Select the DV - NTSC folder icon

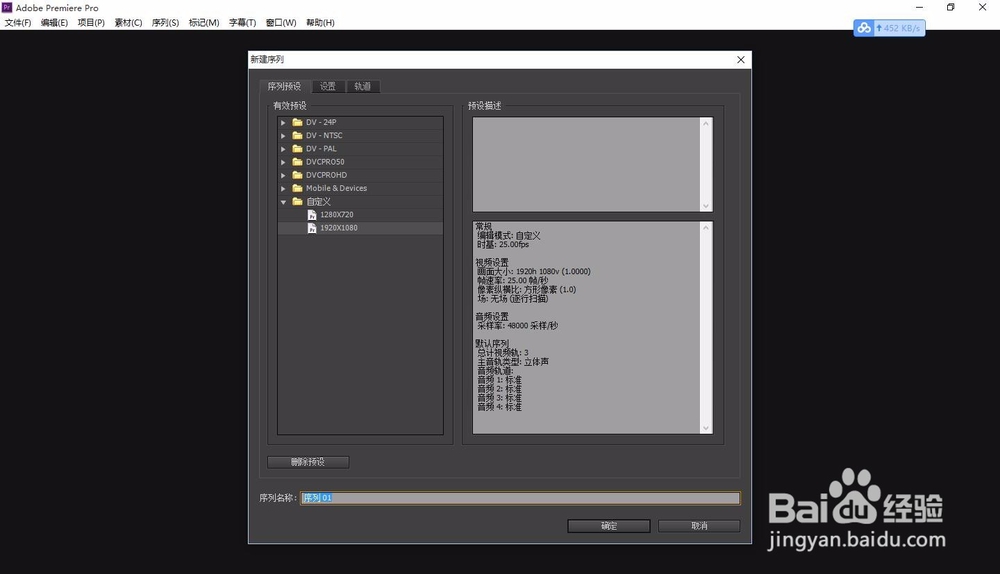(x=297, y=135)
